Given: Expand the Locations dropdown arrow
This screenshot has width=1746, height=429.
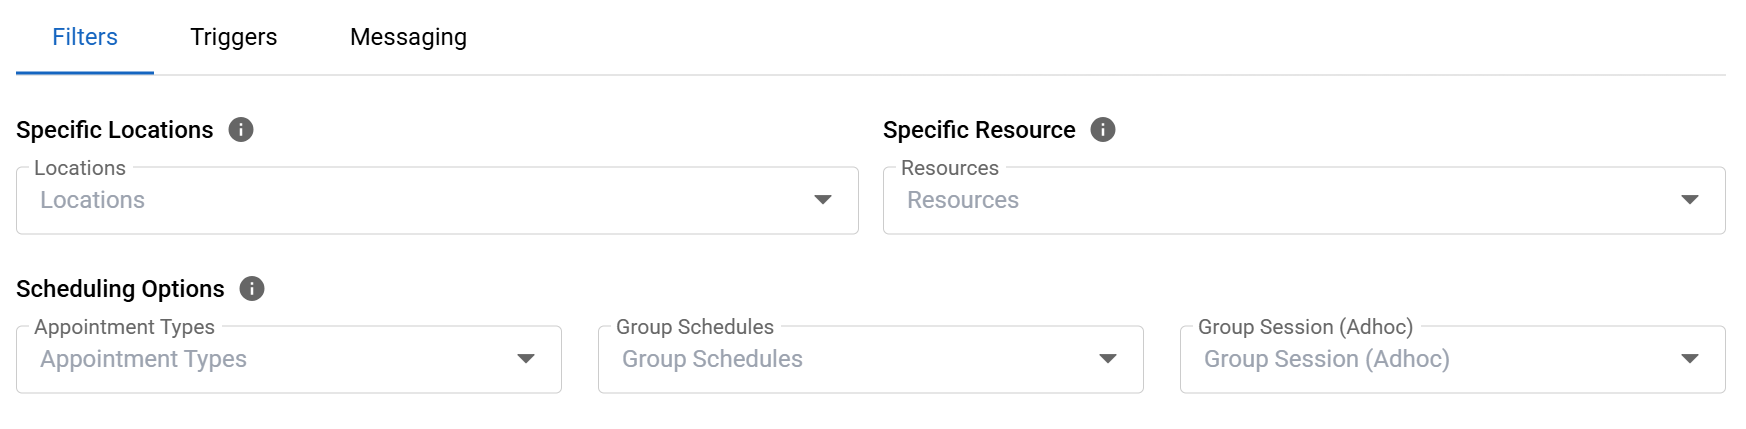Looking at the screenshot, I should pos(823,200).
